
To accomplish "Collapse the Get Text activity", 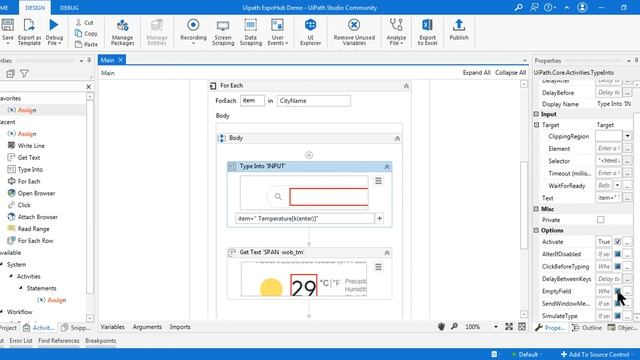I will [387, 253].
